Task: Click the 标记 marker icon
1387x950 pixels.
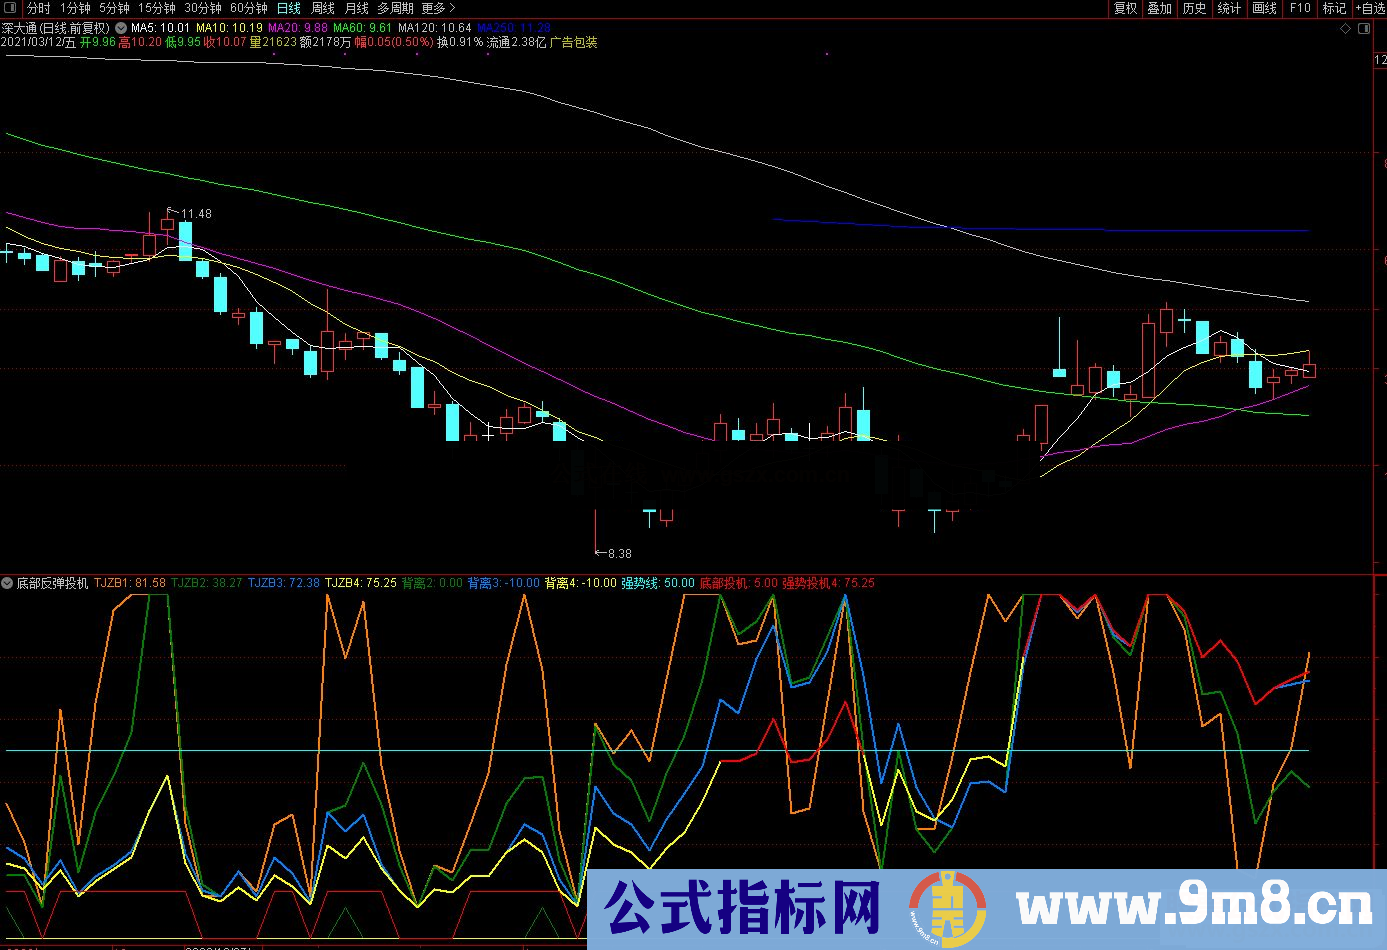Action: point(1333,8)
